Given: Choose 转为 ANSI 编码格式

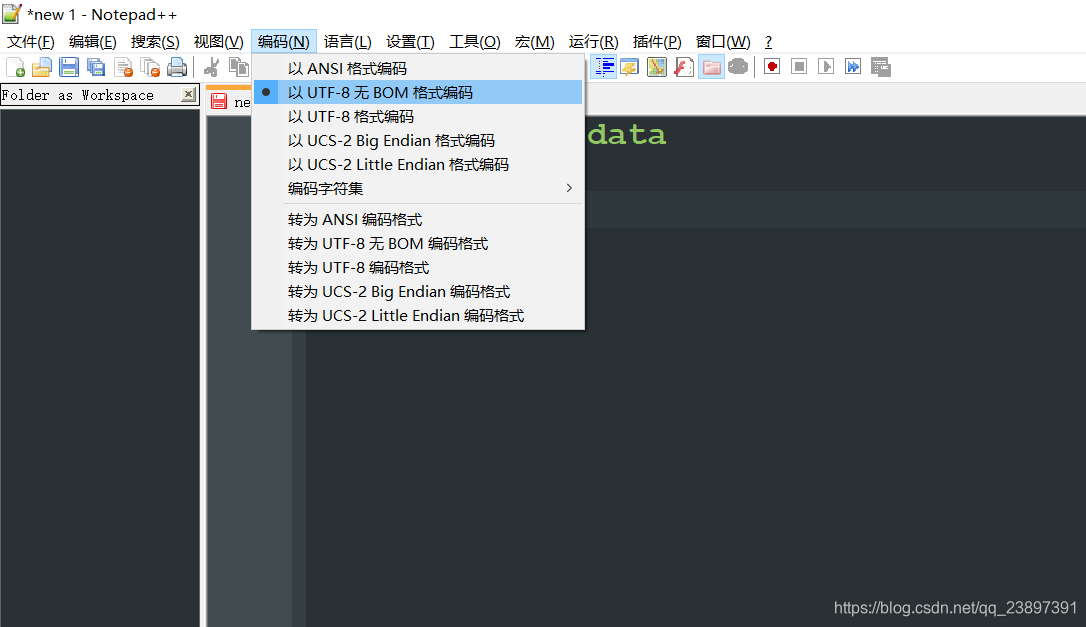Looking at the screenshot, I should [x=418, y=220].
